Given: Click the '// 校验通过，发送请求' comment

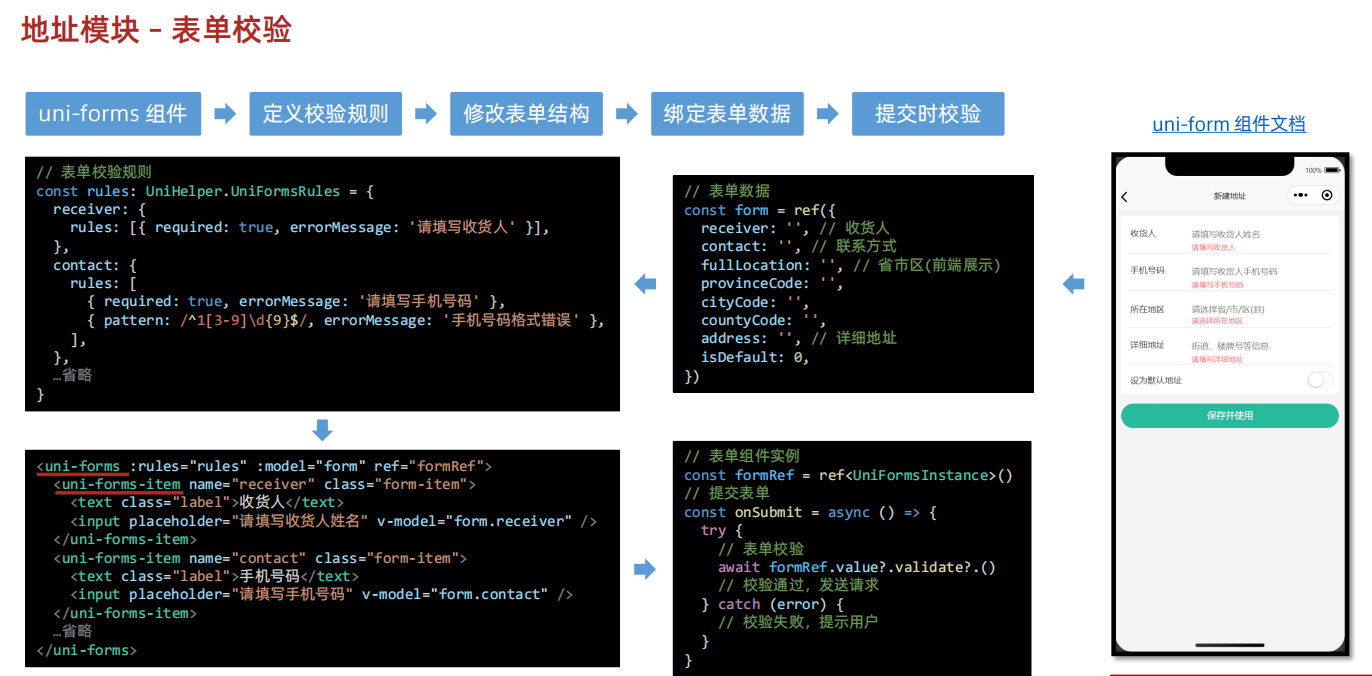Looking at the screenshot, I should [798, 585].
